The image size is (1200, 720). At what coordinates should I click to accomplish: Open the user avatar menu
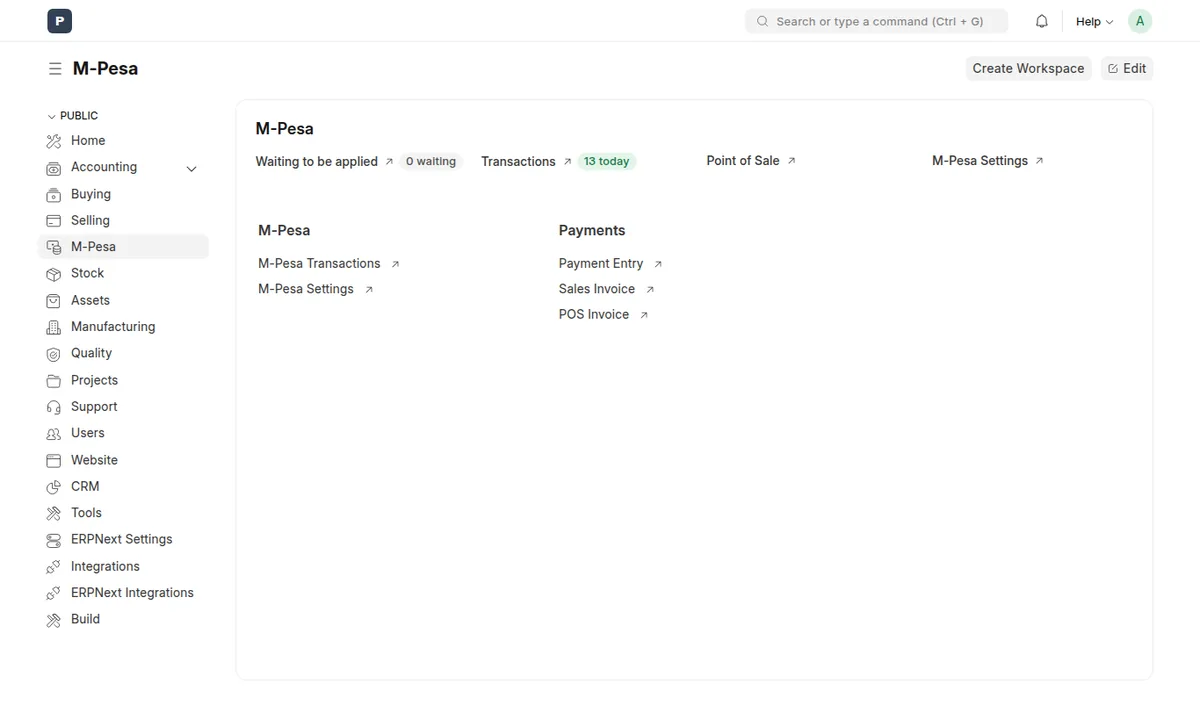pyautogui.click(x=1140, y=21)
